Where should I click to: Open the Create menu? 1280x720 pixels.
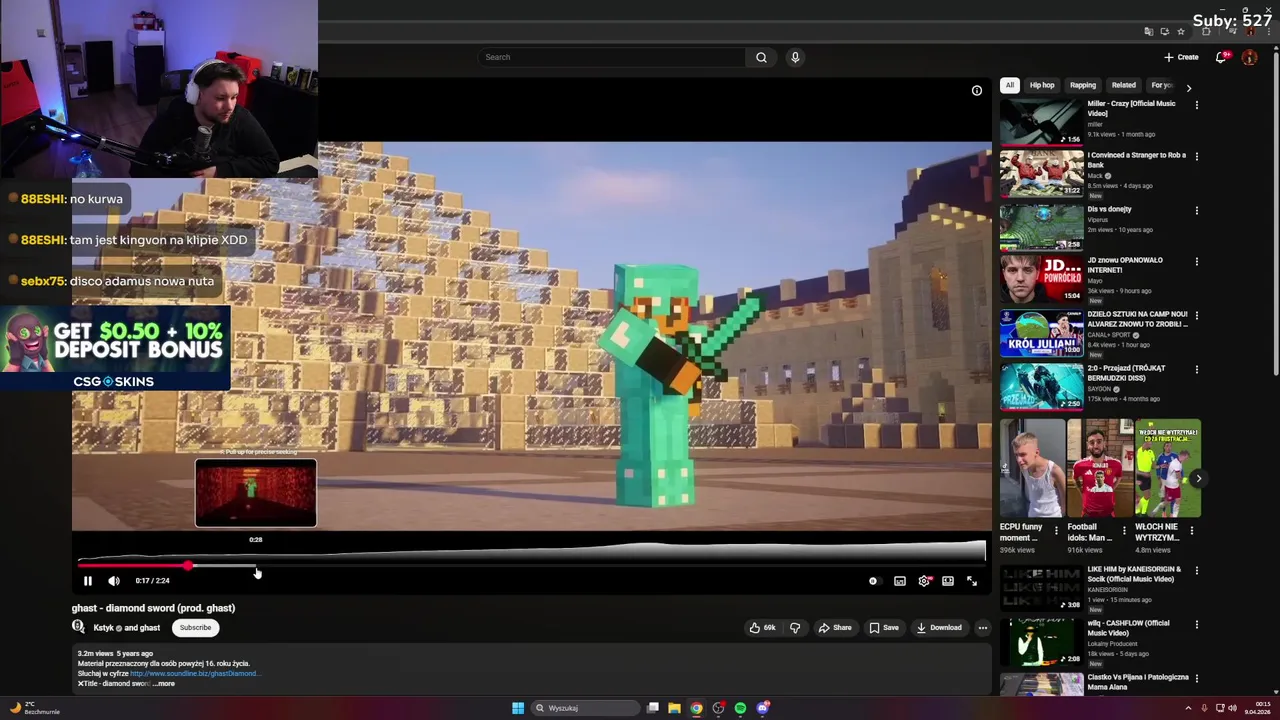point(1181,57)
